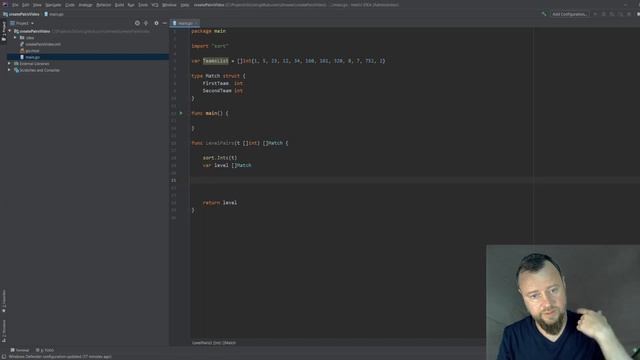Click the tool windows toggle icon in status bar
Image resolution: width=640 pixels, height=360 pixels.
click(4, 356)
